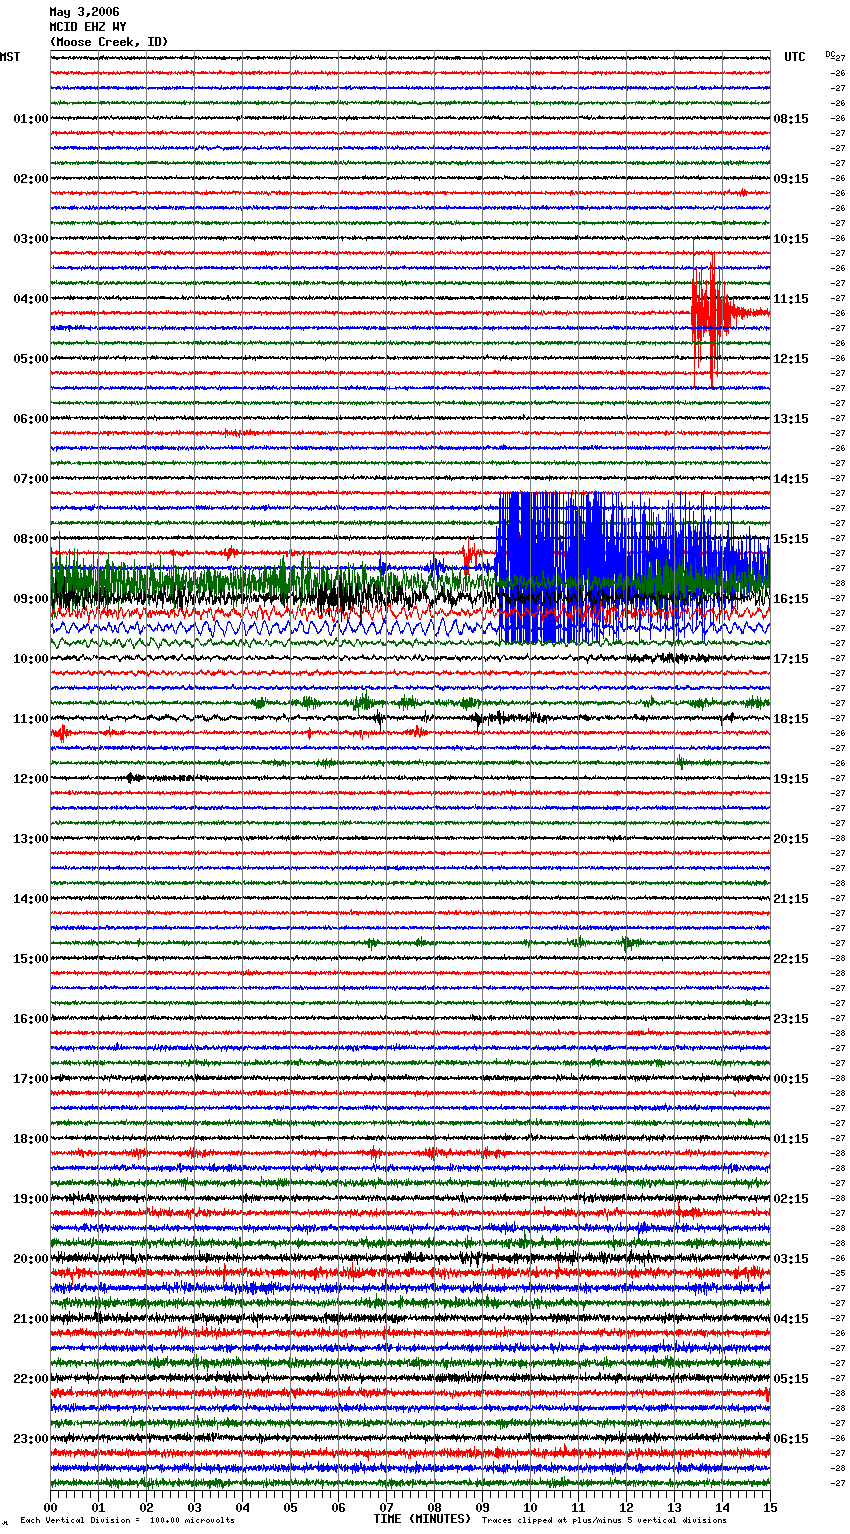This screenshot has height=1534, width=850.
Task: Click the '17:15' UTC time label
Action: point(791,659)
